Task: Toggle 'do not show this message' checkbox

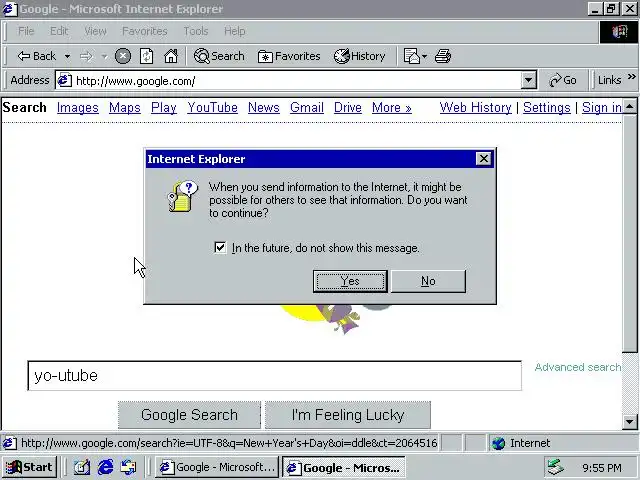Action: [220, 247]
